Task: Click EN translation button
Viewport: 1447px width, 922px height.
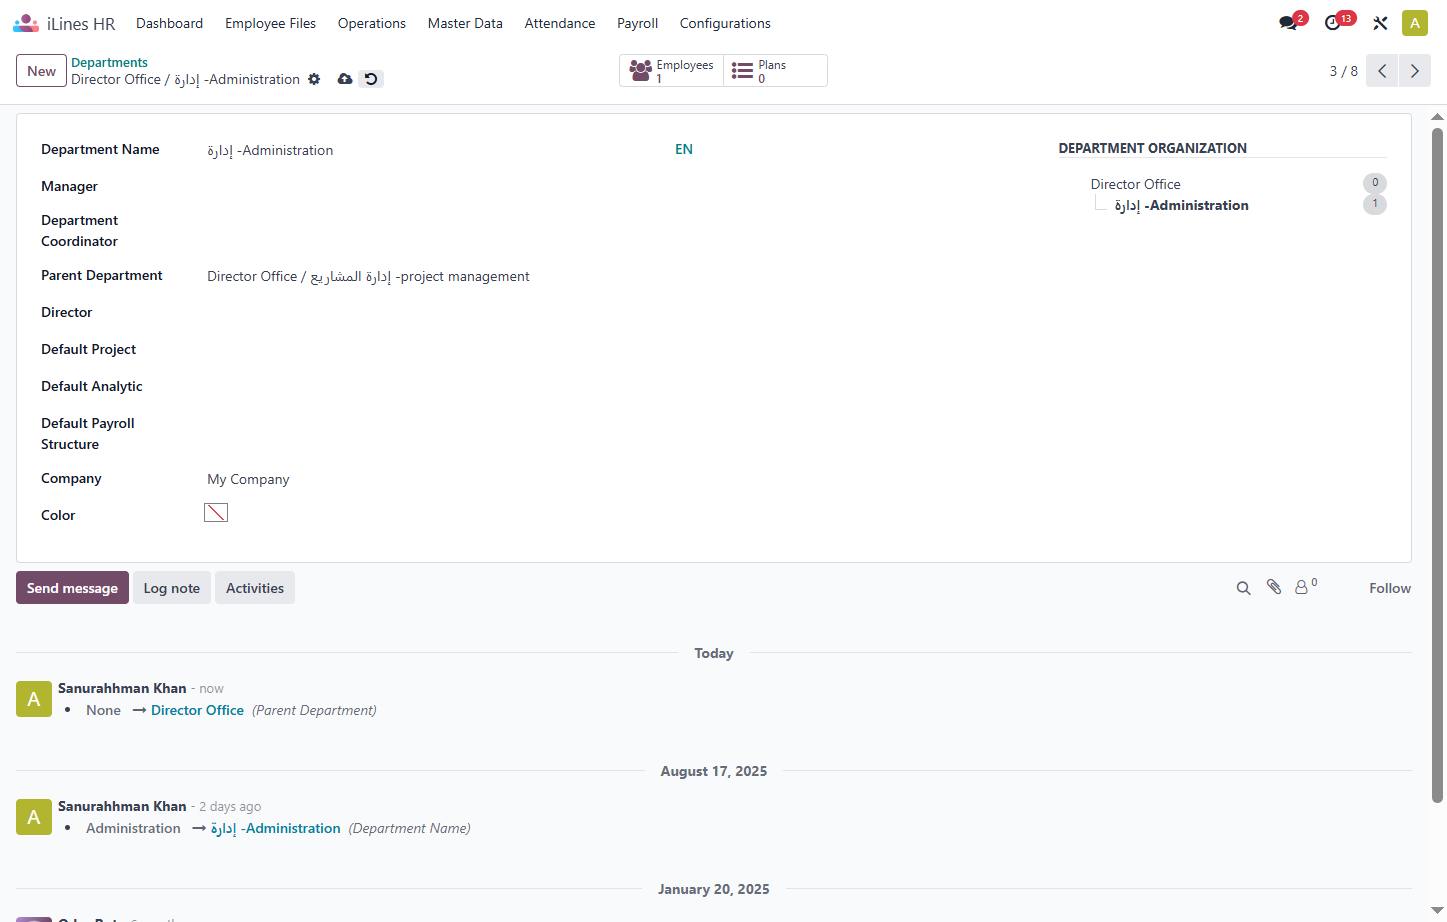Action: pyautogui.click(x=684, y=149)
